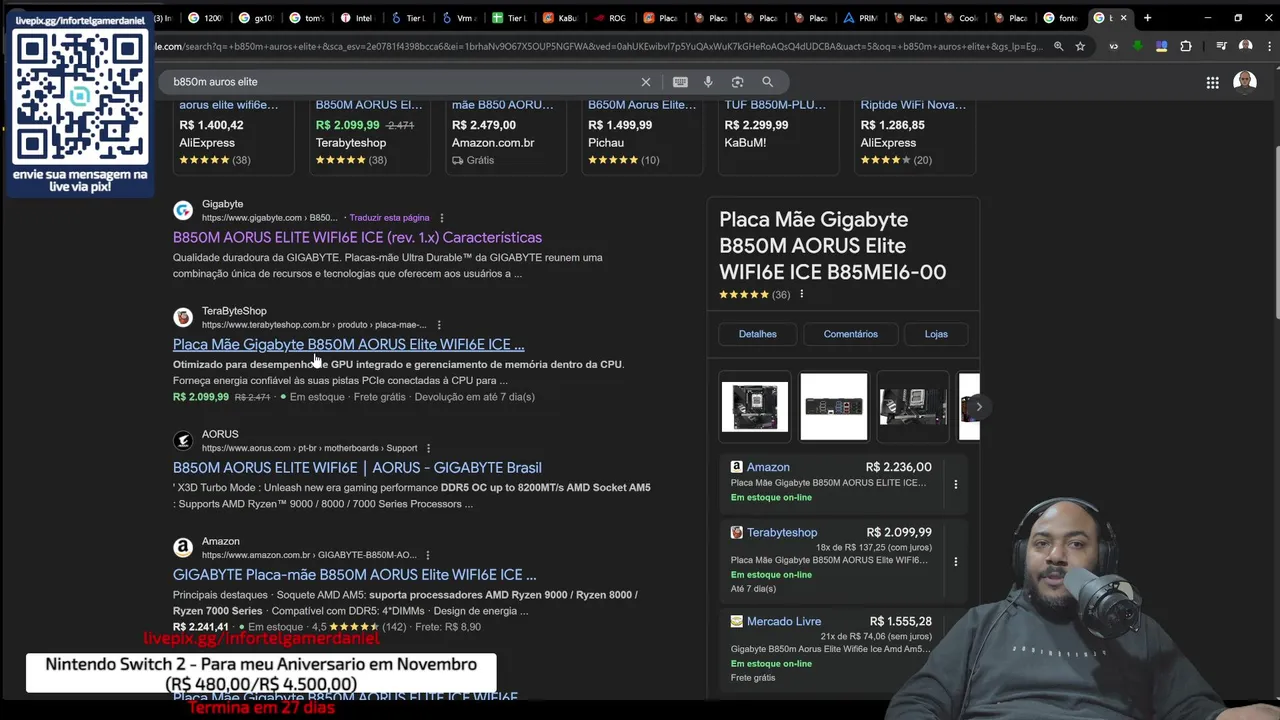
Task: Click the 36 reviews count in product panel
Action: point(781,294)
